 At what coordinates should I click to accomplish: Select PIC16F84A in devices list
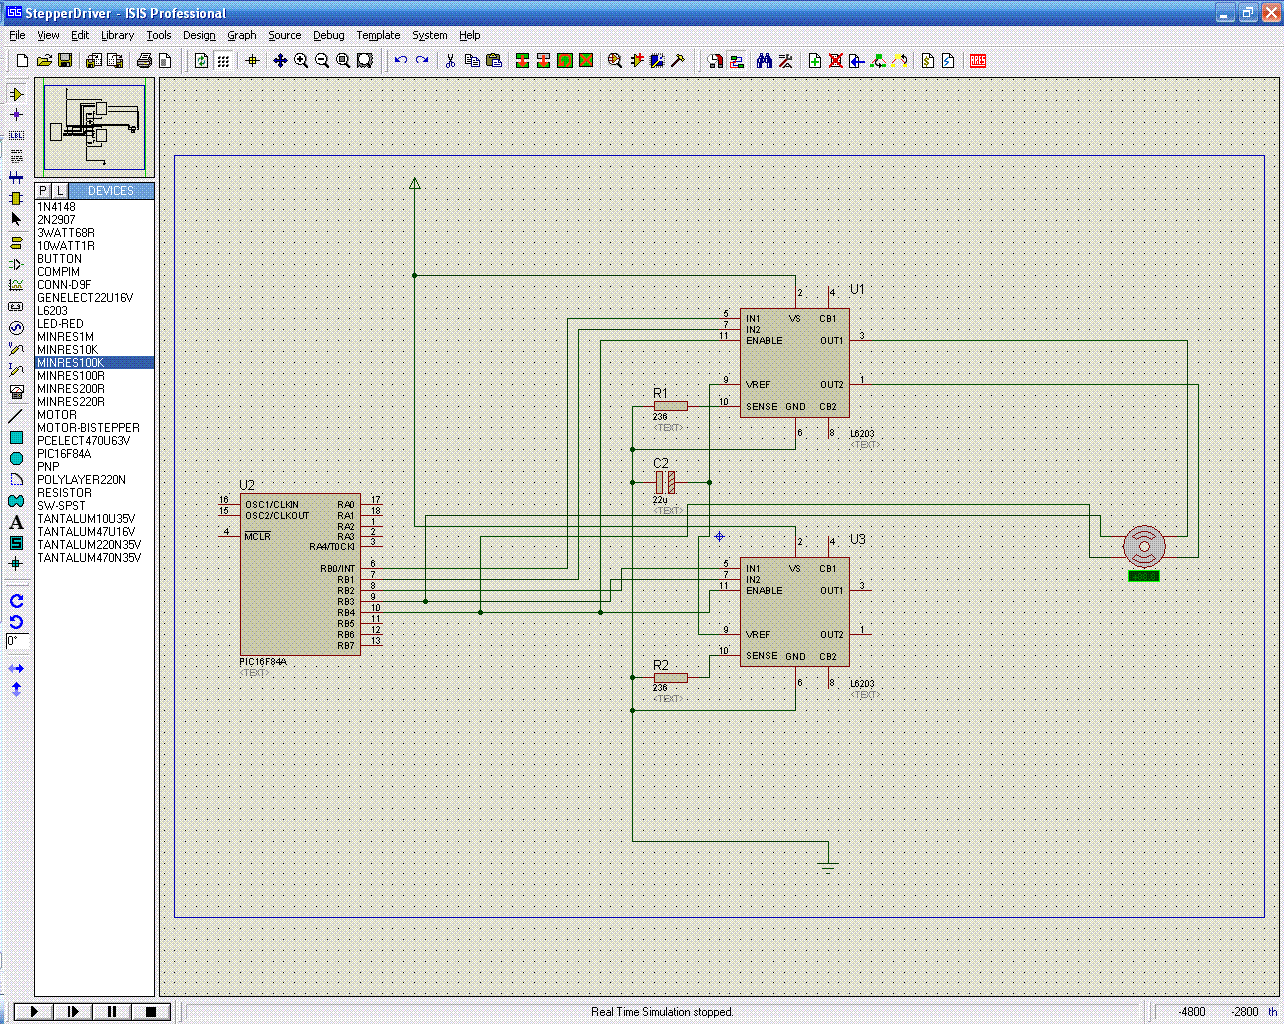coord(95,454)
